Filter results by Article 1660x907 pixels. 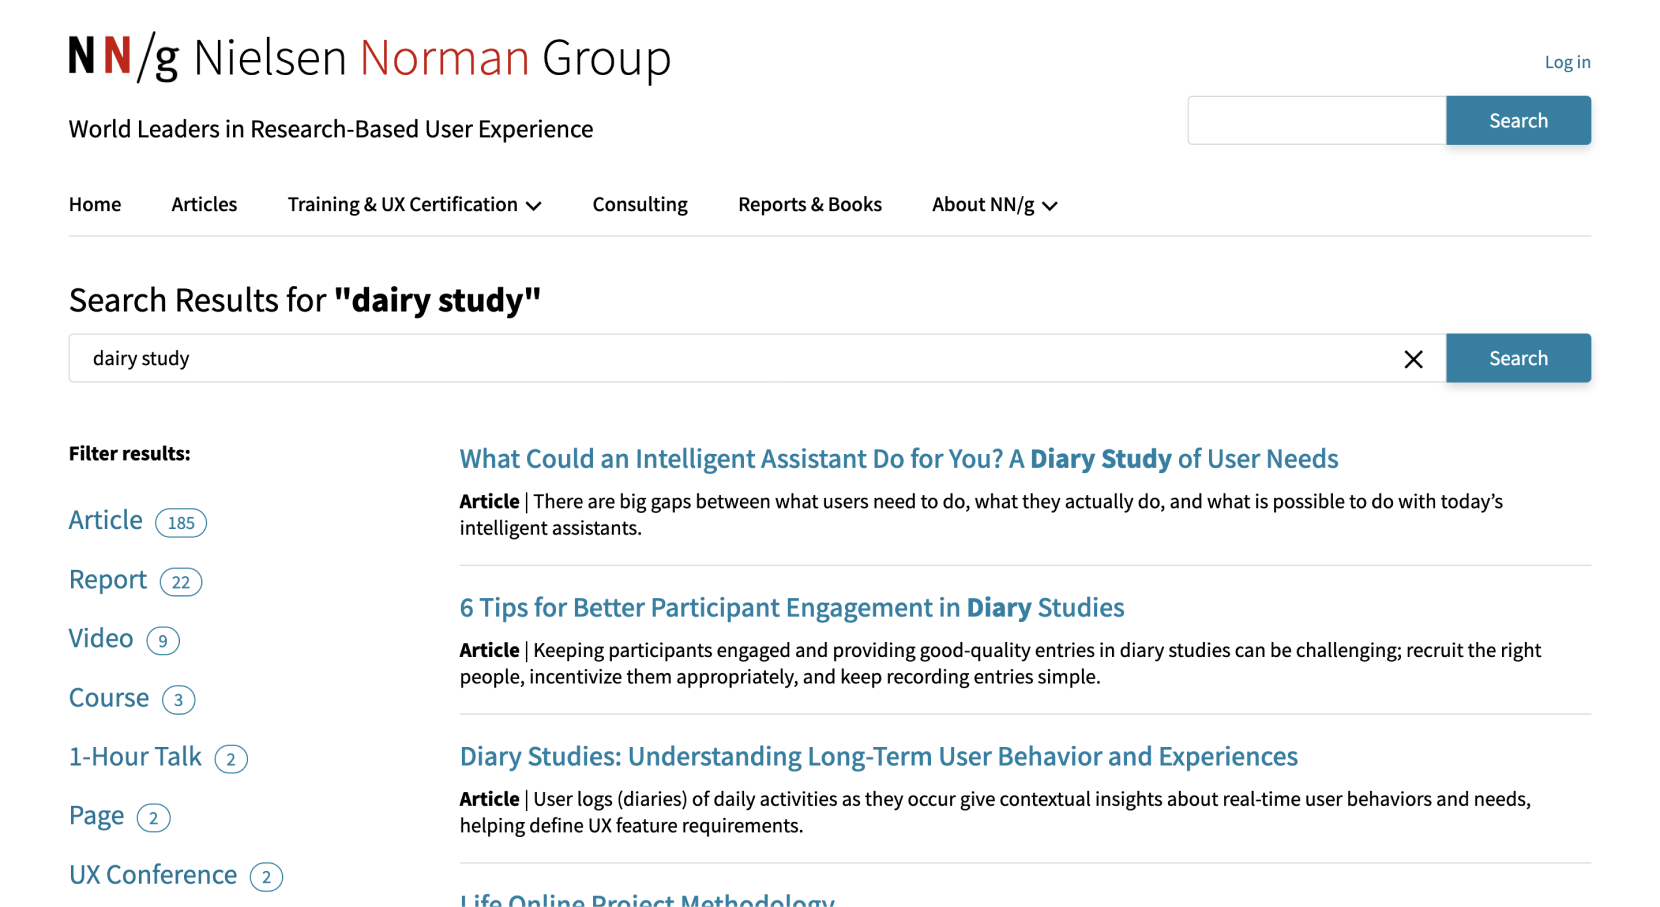click(105, 520)
